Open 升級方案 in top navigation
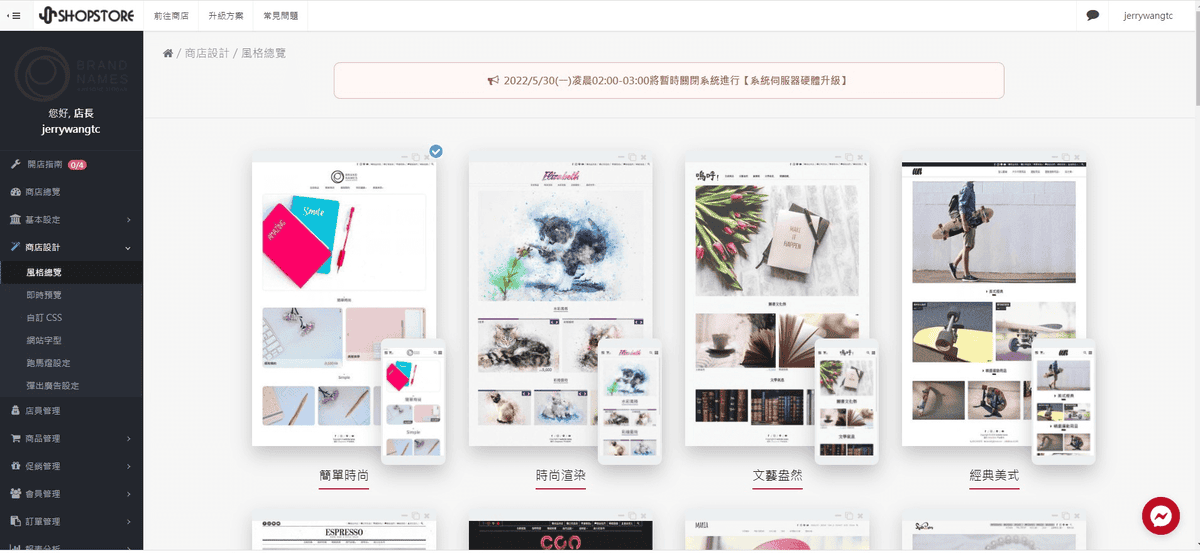Image resolution: width=1200 pixels, height=553 pixels. click(226, 16)
